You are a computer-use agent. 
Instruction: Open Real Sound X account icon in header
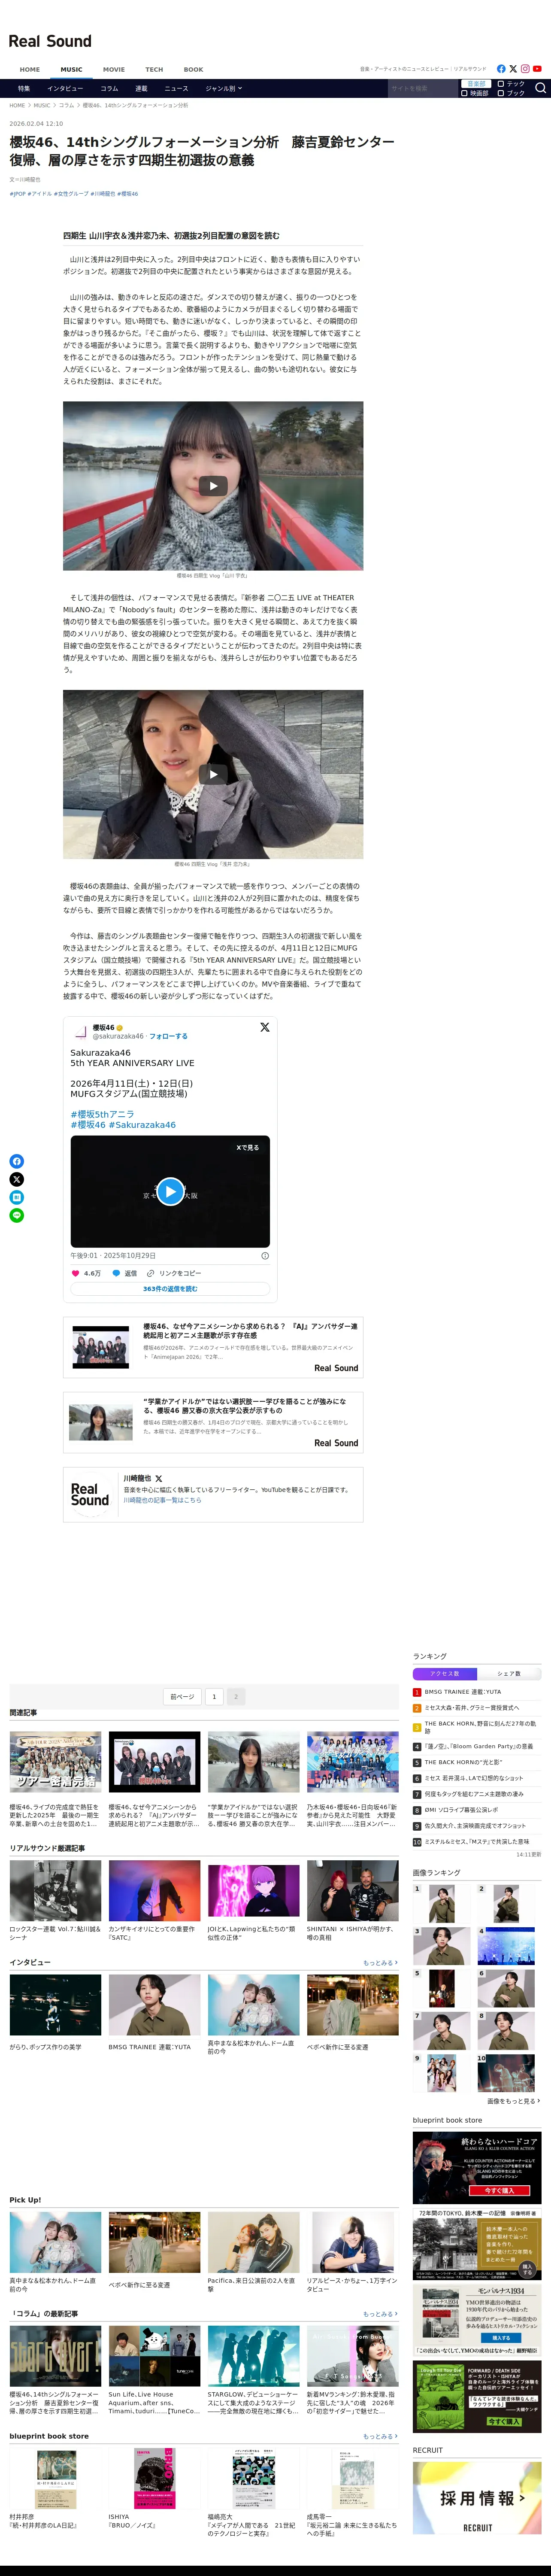pos(513,69)
